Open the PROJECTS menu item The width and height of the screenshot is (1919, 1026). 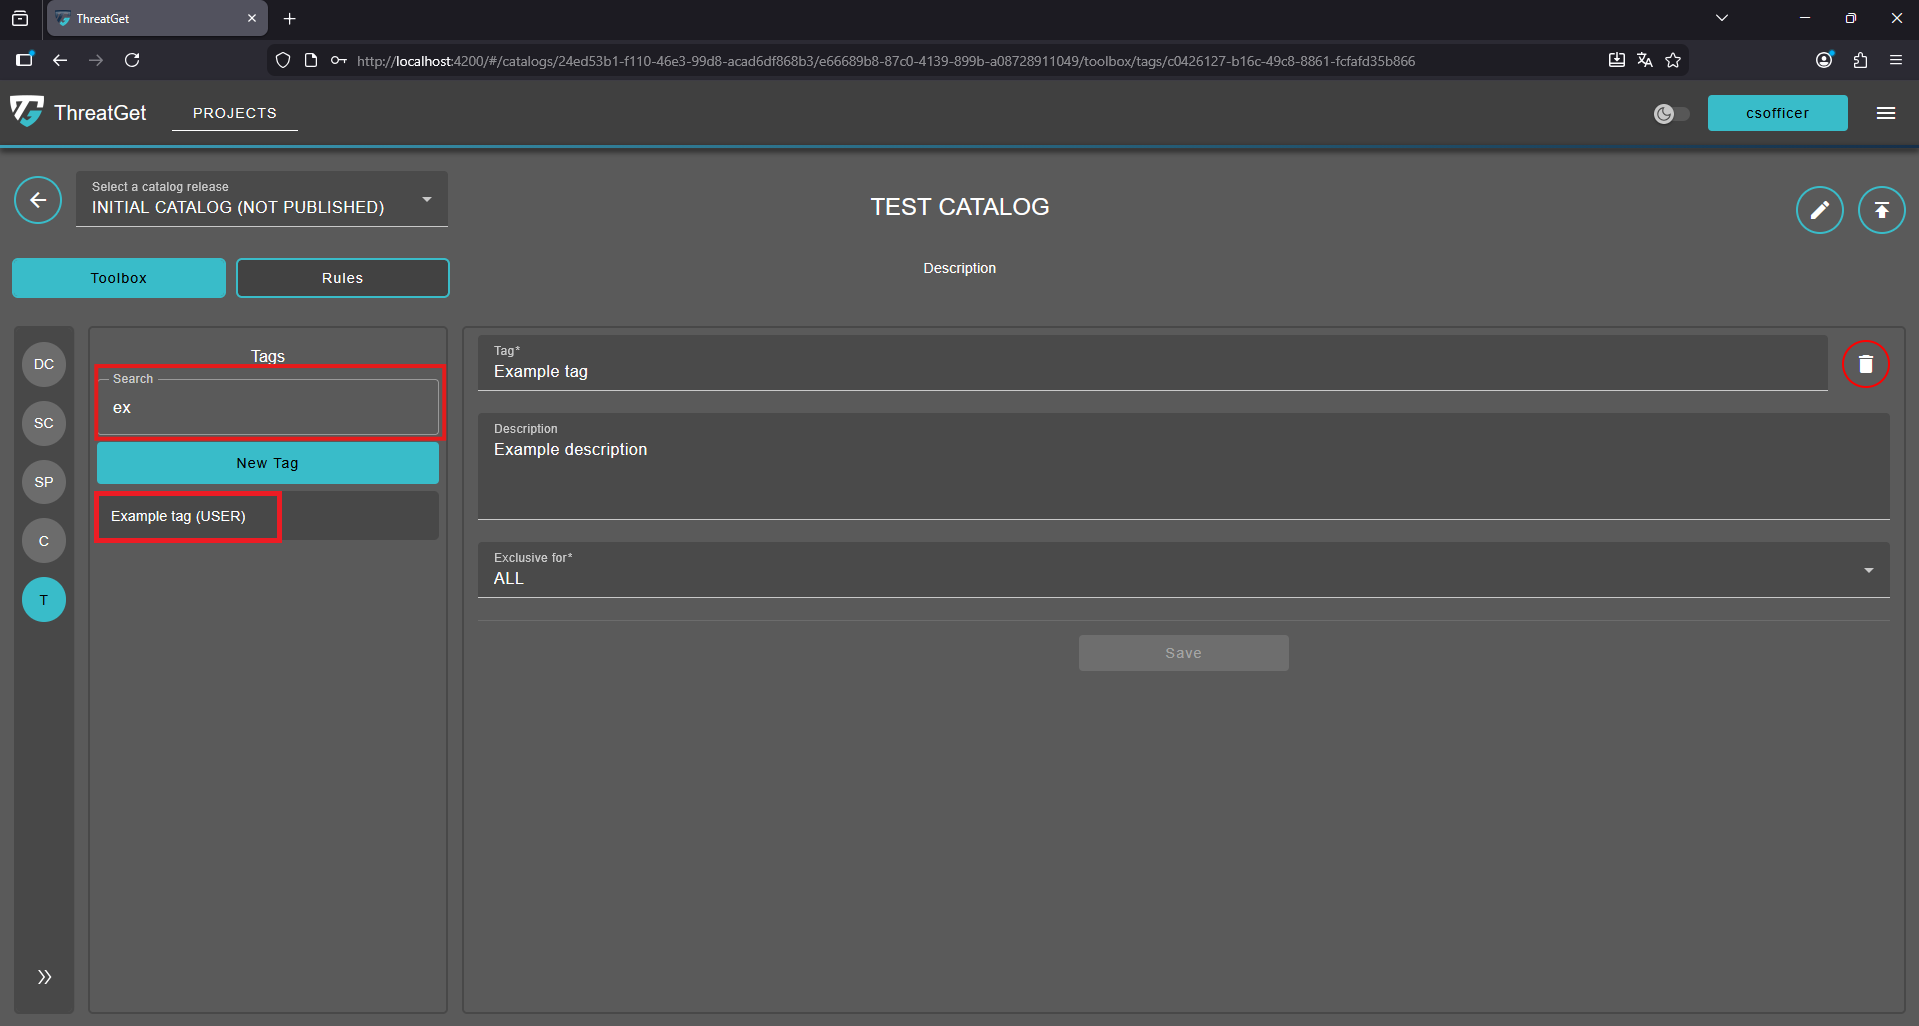coord(234,113)
